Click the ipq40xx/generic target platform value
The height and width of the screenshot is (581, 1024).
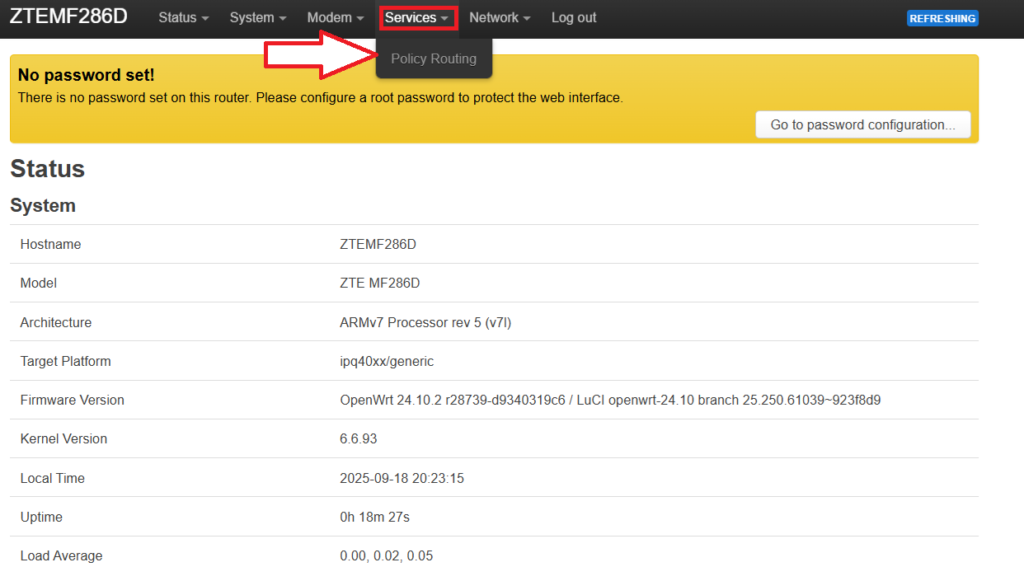point(386,361)
